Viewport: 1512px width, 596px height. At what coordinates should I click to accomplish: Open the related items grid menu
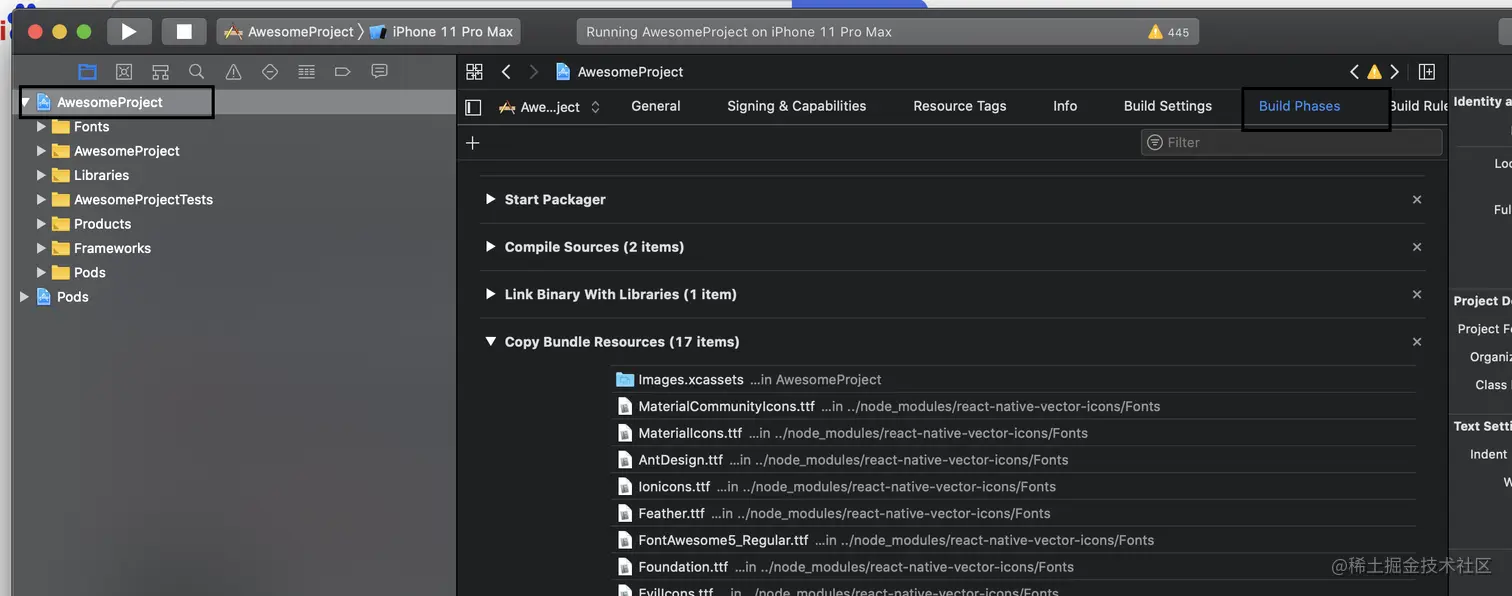[474, 72]
